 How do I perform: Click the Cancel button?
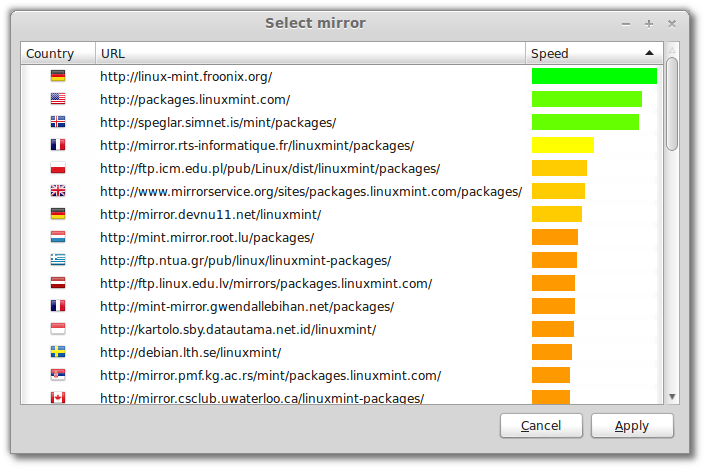541,425
